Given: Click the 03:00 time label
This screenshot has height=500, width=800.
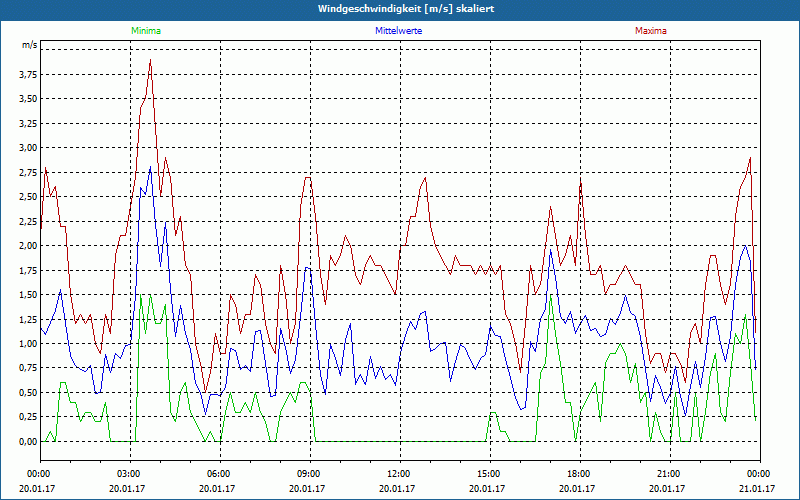Looking at the screenshot, I should click(x=131, y=474).
